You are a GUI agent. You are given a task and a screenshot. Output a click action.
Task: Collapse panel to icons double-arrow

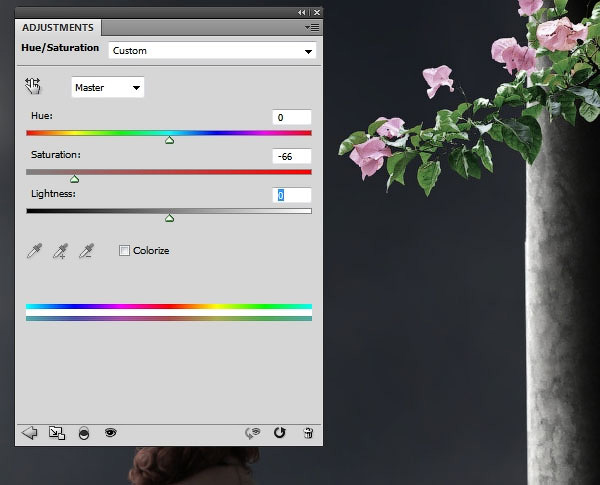(x=302, y=13)
